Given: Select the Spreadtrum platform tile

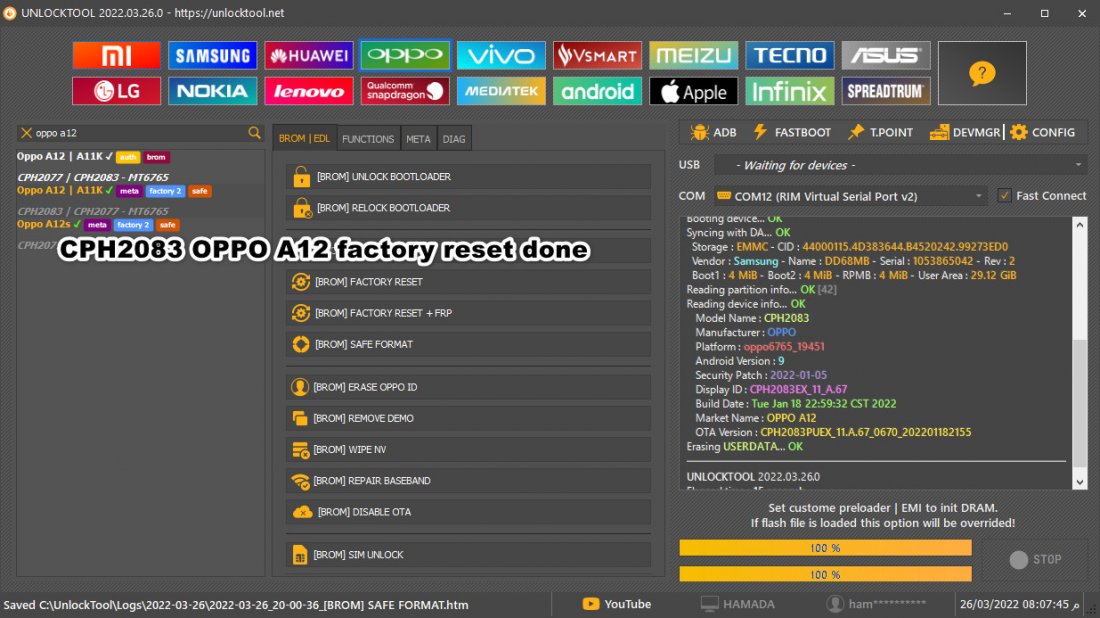Looking at the screenshot, I should (886, 91).
